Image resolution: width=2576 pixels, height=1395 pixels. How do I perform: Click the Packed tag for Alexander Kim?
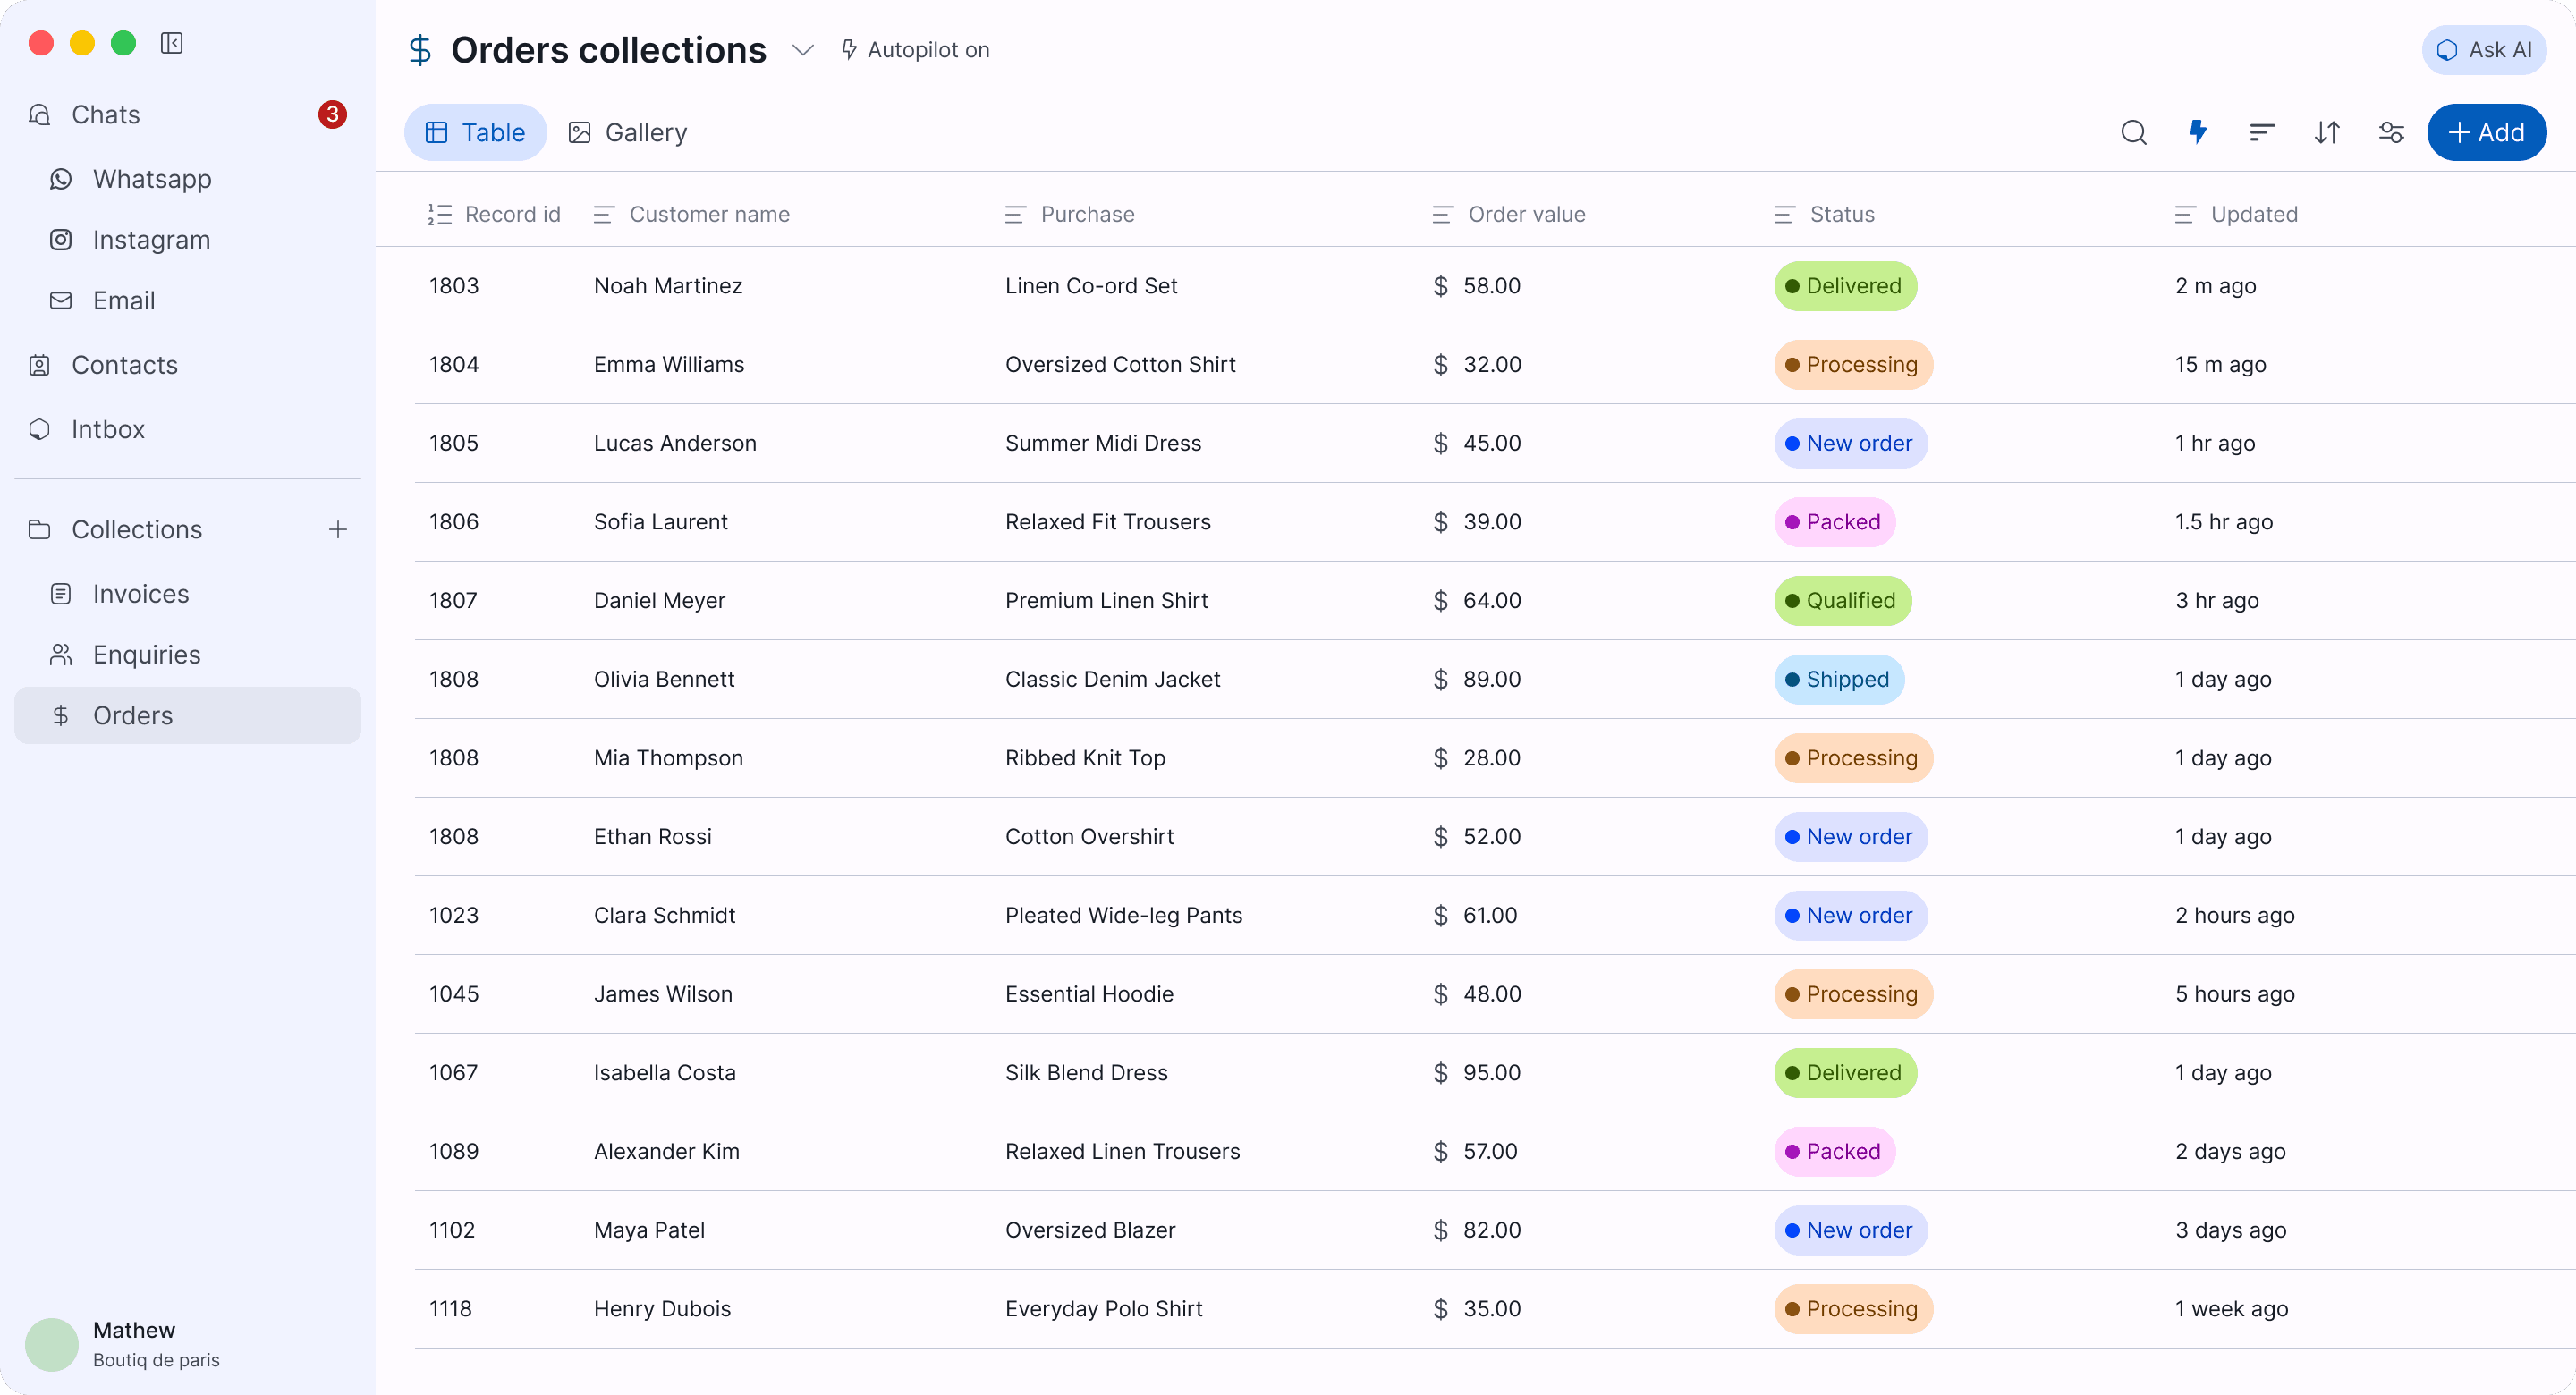click(x=1834, y=1152)
